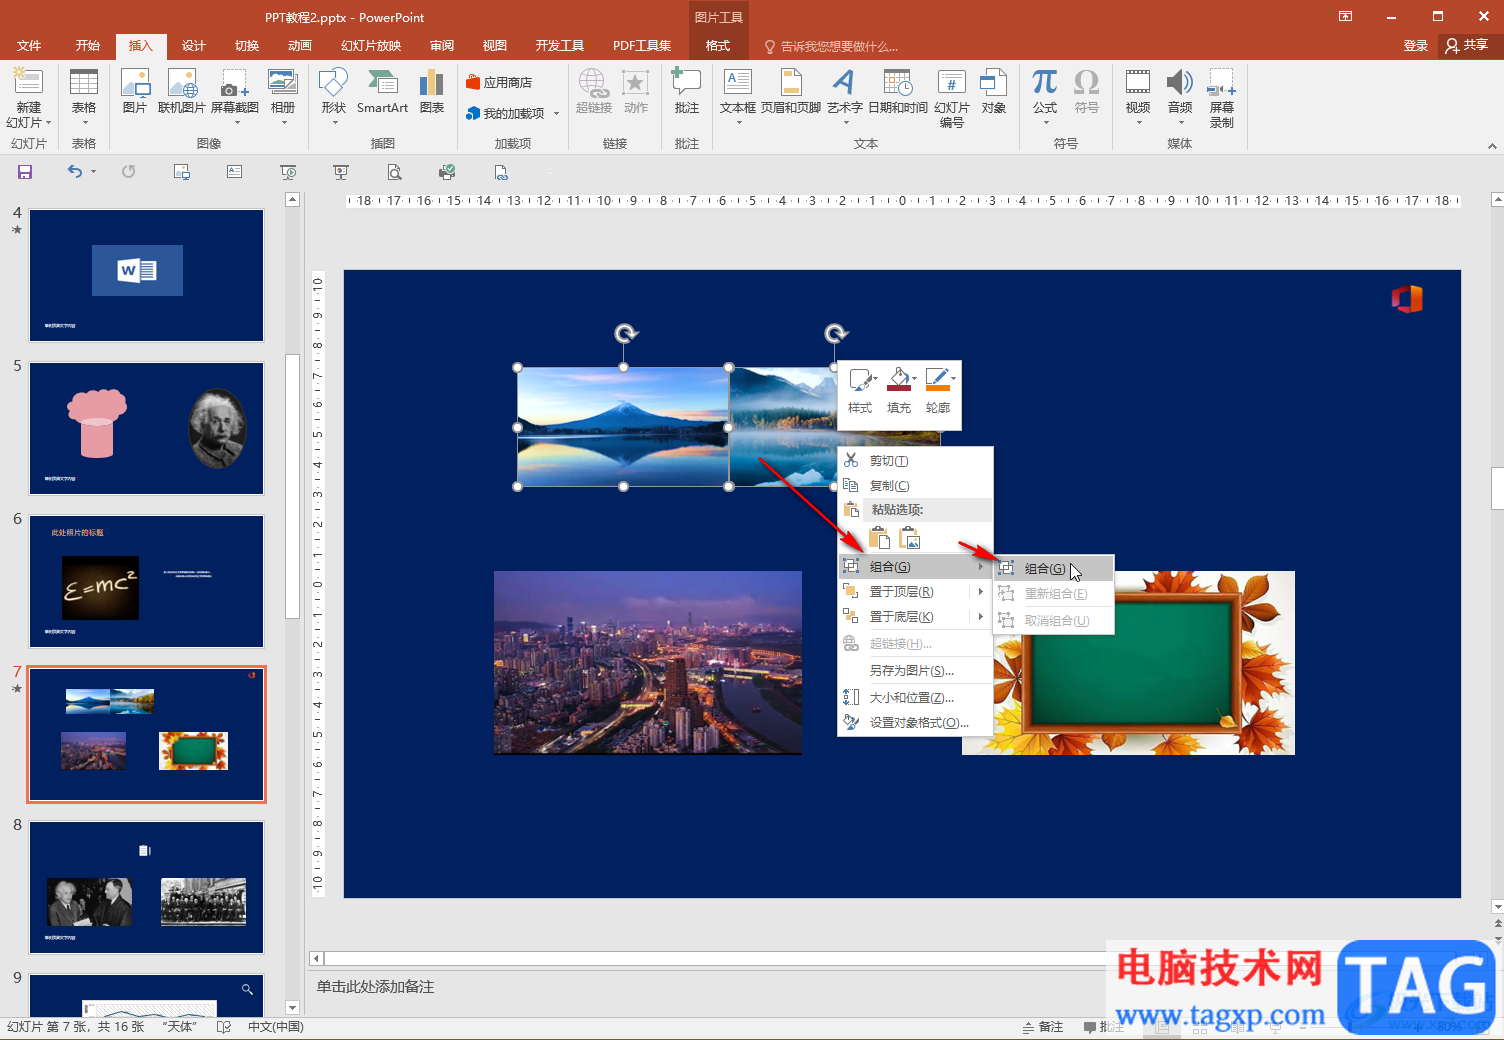The image size is (1504, 1040).
Task: Open the 屏幕截图 screenshot tool
Action: (235, 96)
